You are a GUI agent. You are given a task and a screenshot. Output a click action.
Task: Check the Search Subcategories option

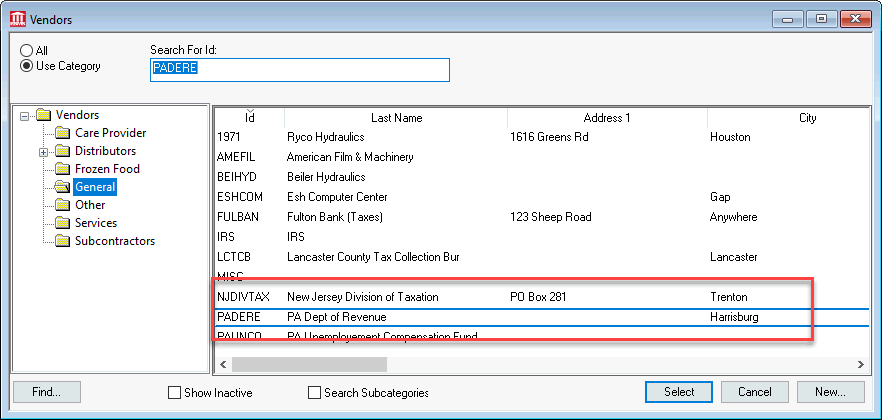coord(315,393)
